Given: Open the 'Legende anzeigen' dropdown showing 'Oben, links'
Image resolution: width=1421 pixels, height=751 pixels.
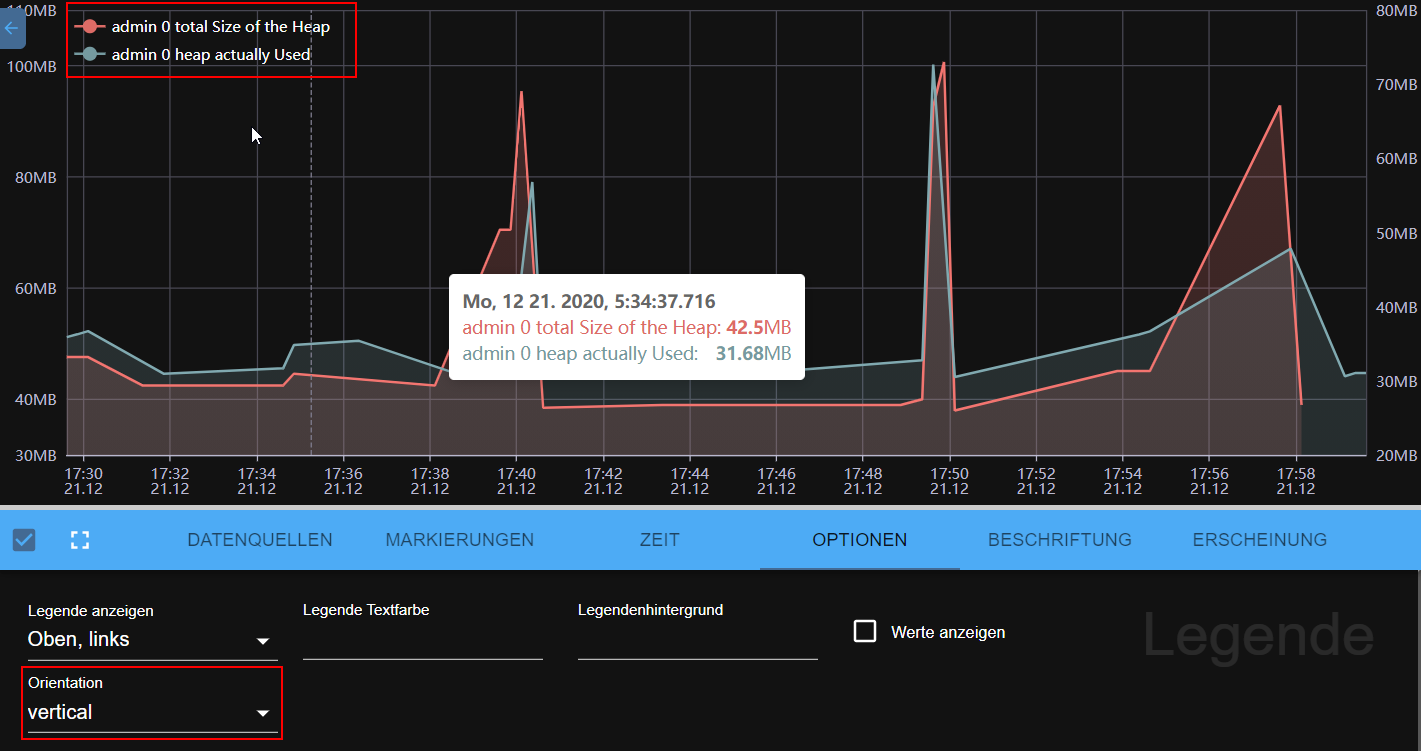Looking at the screenshot, I should [x=150, y=639].
